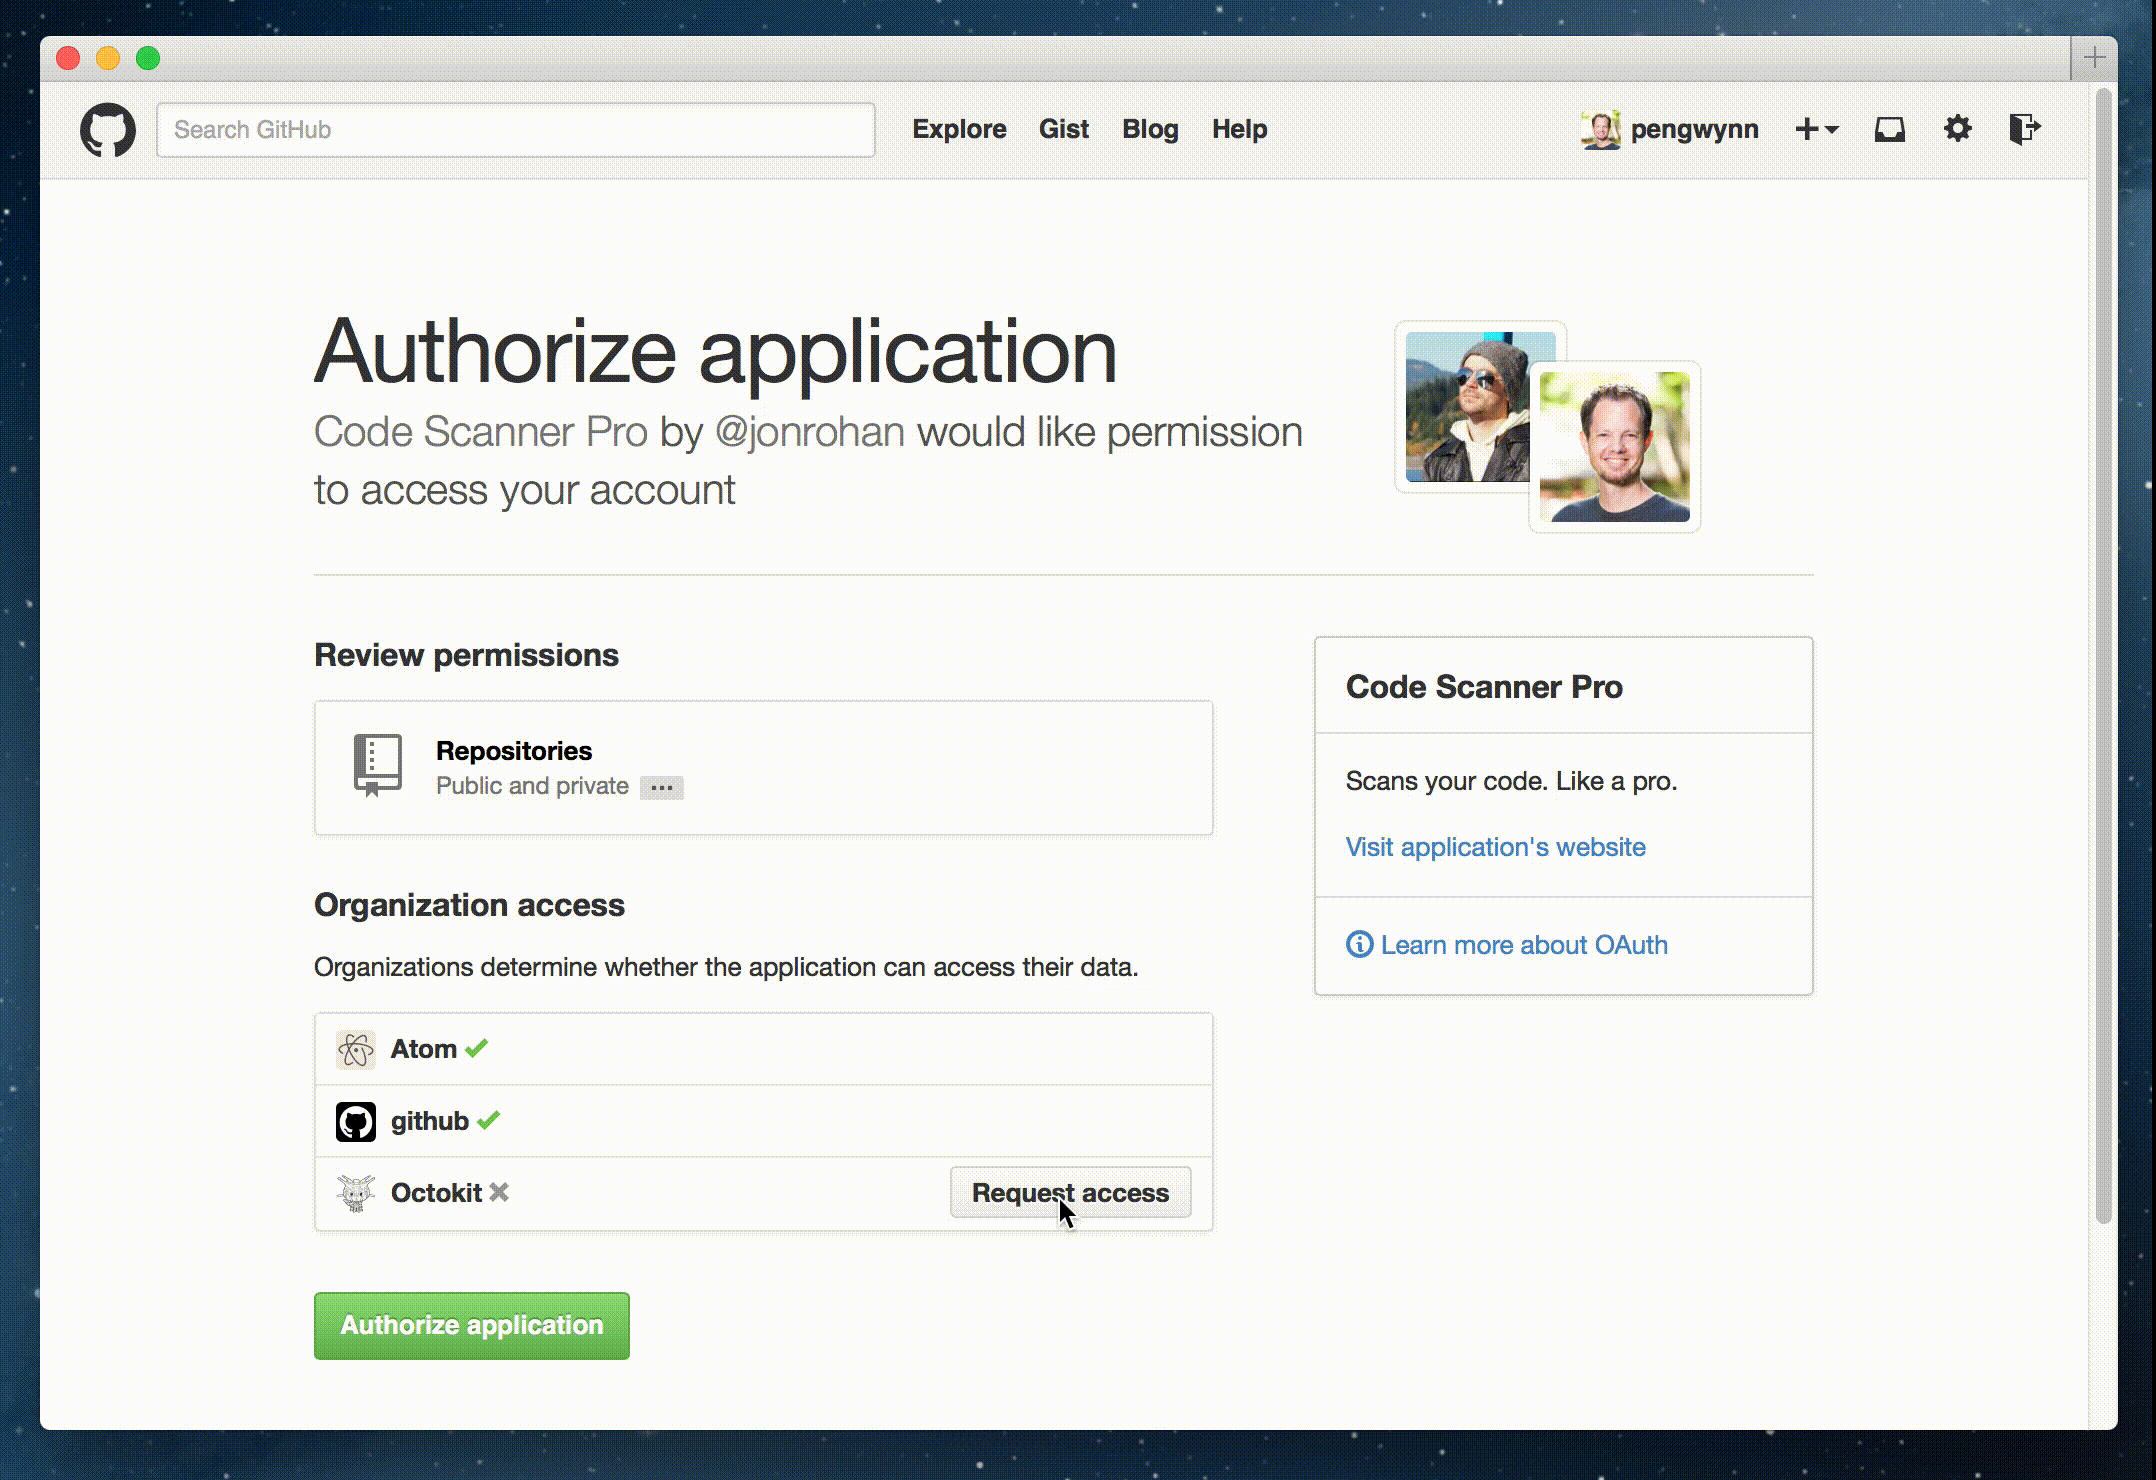Click the Atom organization icon
This screenshot has width=2156, height=1480.
355,1050
